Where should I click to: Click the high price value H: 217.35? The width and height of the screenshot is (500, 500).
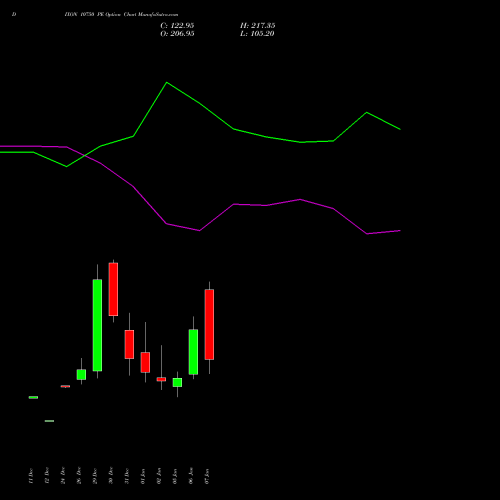pos(257,26)
